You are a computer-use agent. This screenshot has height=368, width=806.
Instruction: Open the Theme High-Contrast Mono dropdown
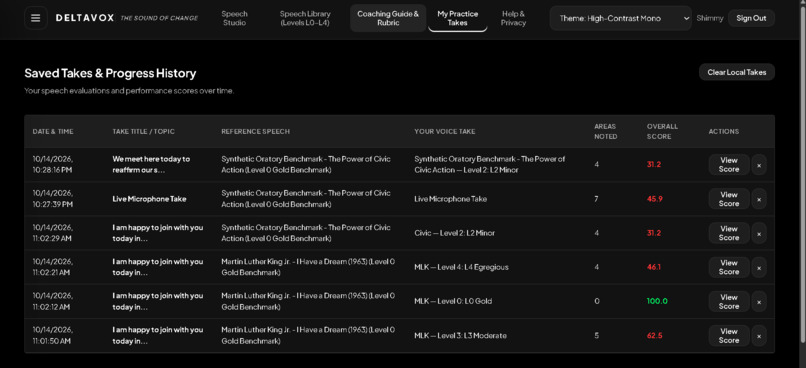point(620,18)
